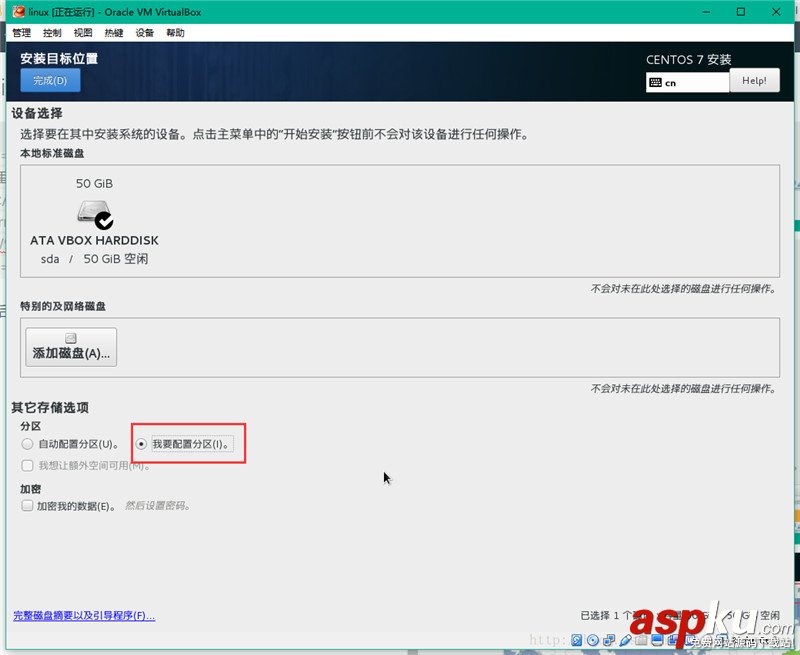Open the 视图 menu

[x=83, y=33]
